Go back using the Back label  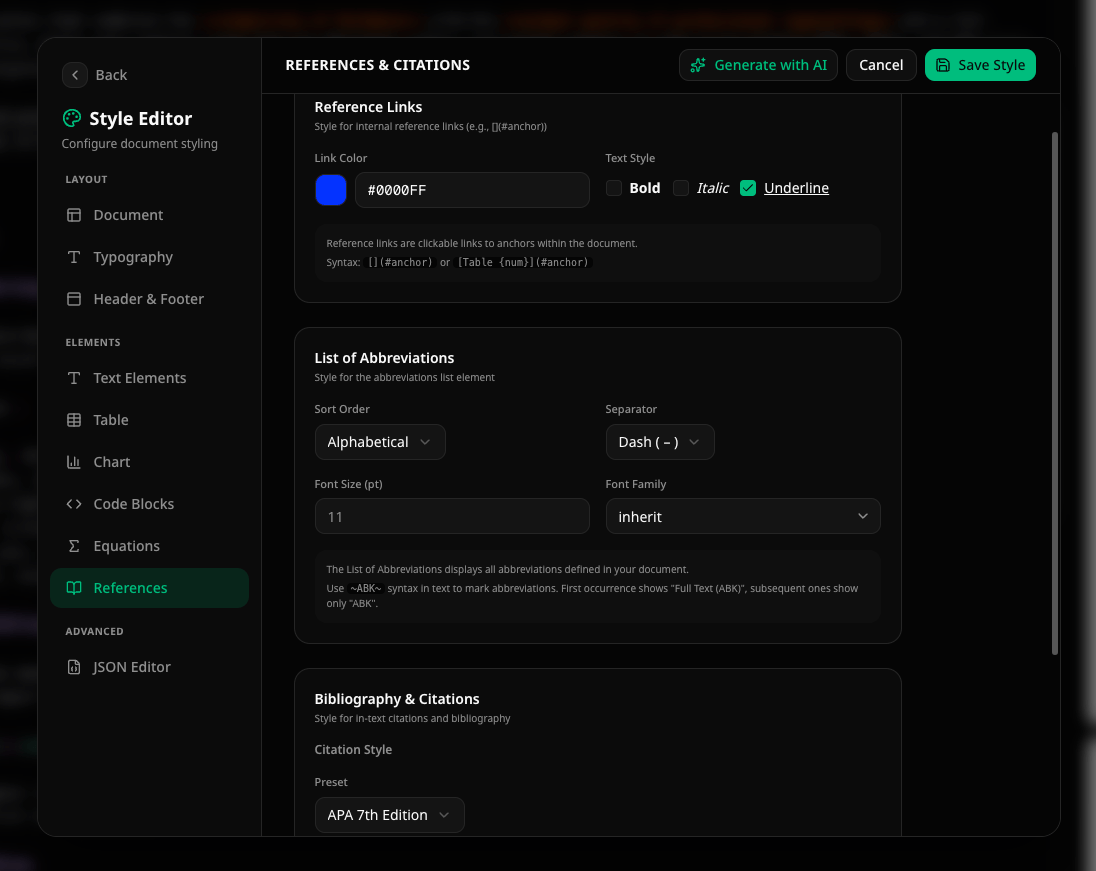(x=111, y=75)
